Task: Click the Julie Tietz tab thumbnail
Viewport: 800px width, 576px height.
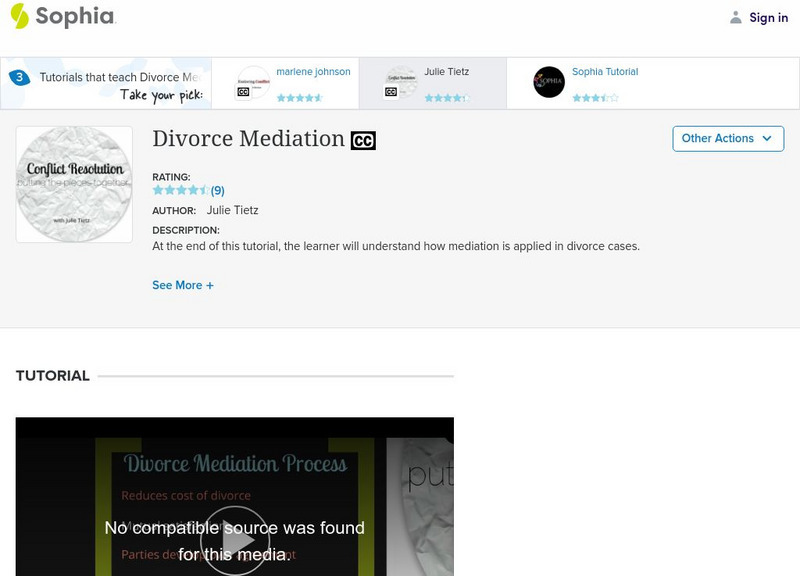Action: [402, 82]
